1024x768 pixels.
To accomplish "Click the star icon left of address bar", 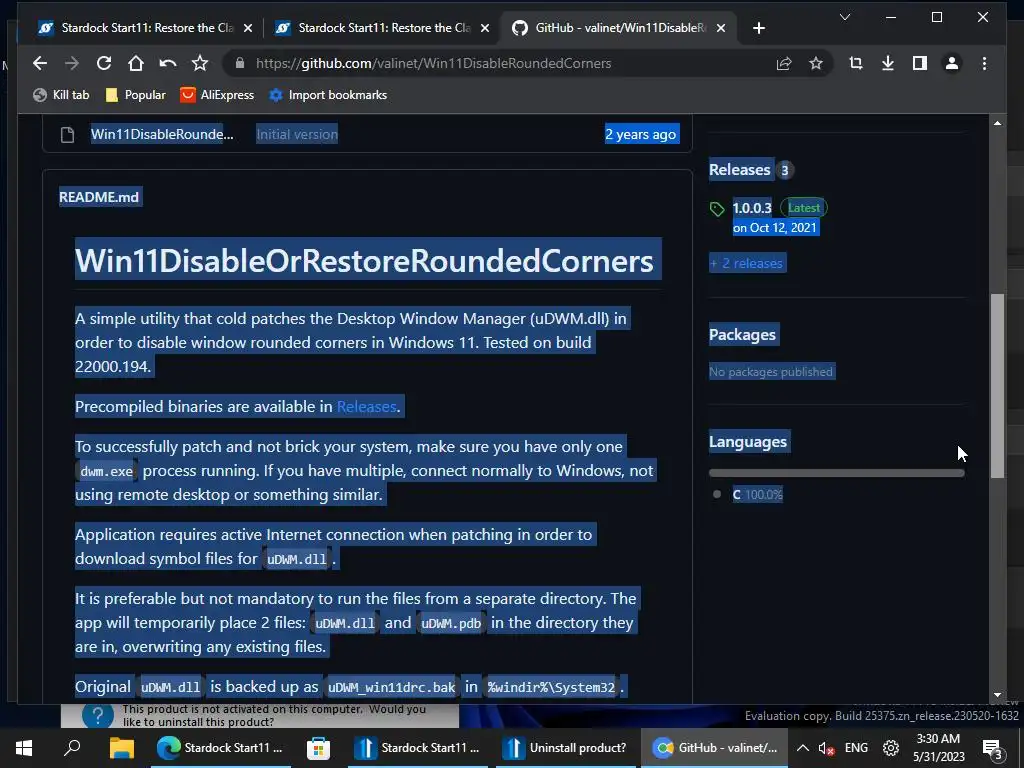I will click(x=200, y=63).
